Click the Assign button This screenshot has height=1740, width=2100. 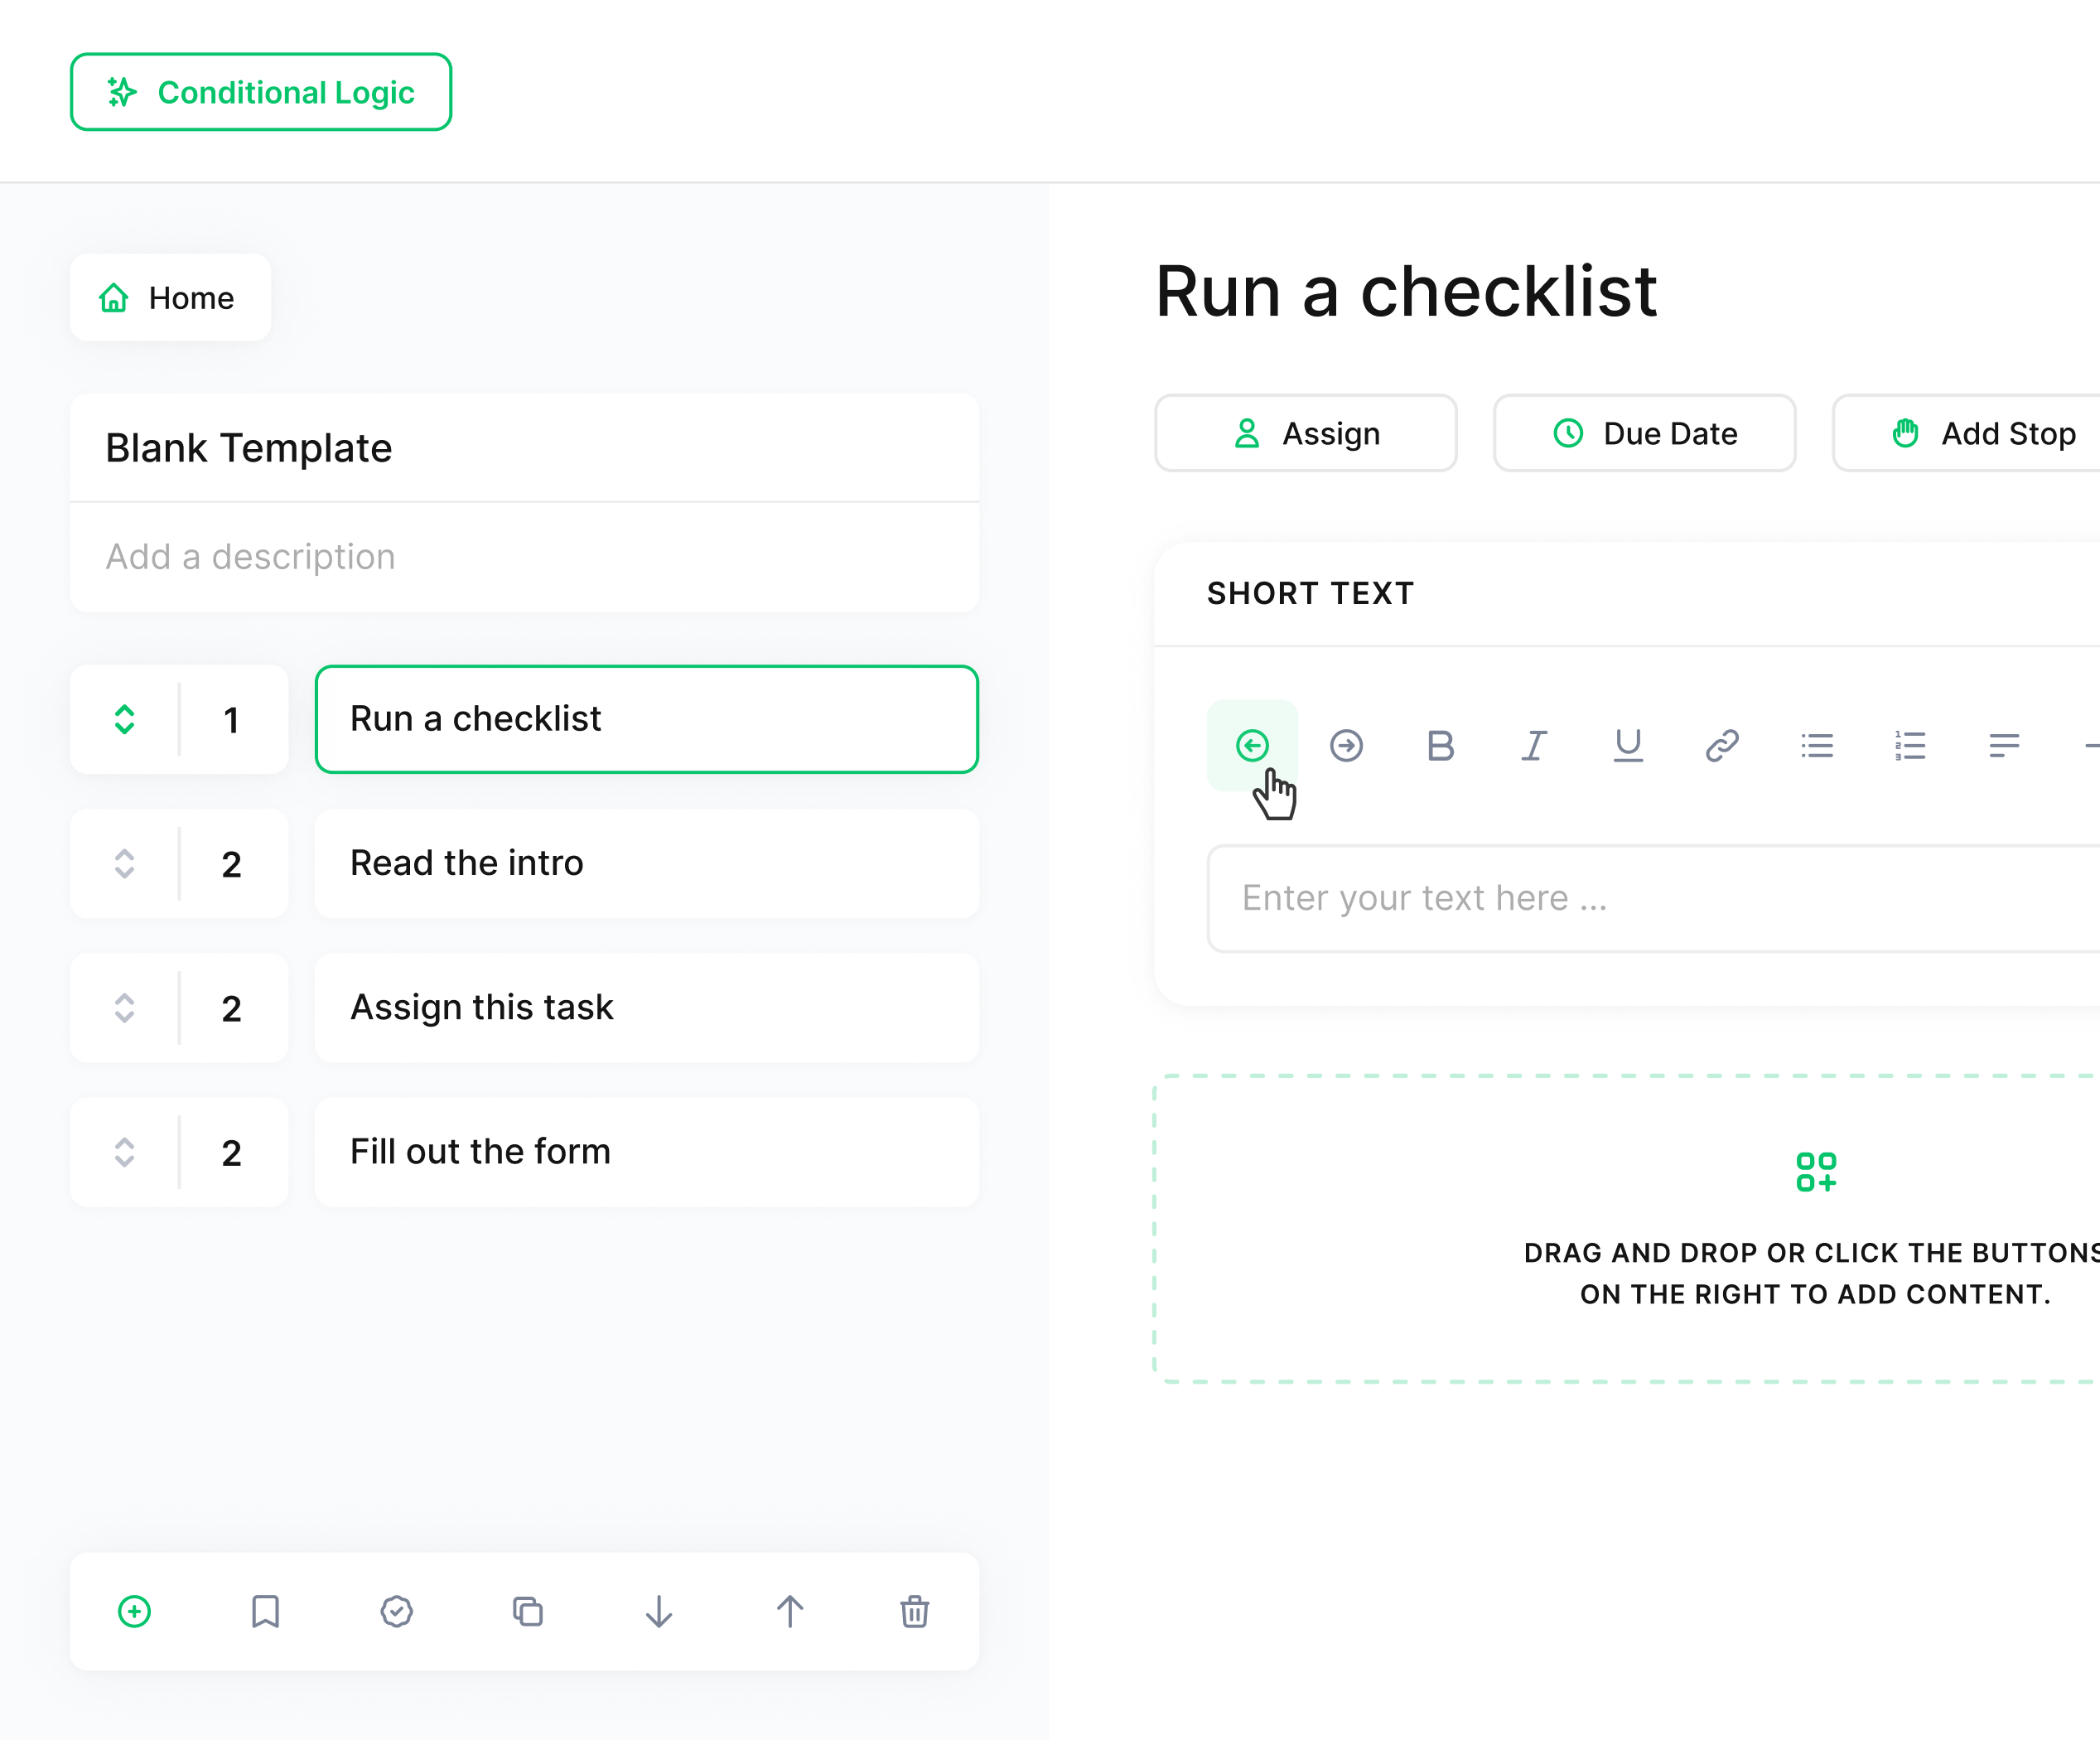pos(1305,433)
